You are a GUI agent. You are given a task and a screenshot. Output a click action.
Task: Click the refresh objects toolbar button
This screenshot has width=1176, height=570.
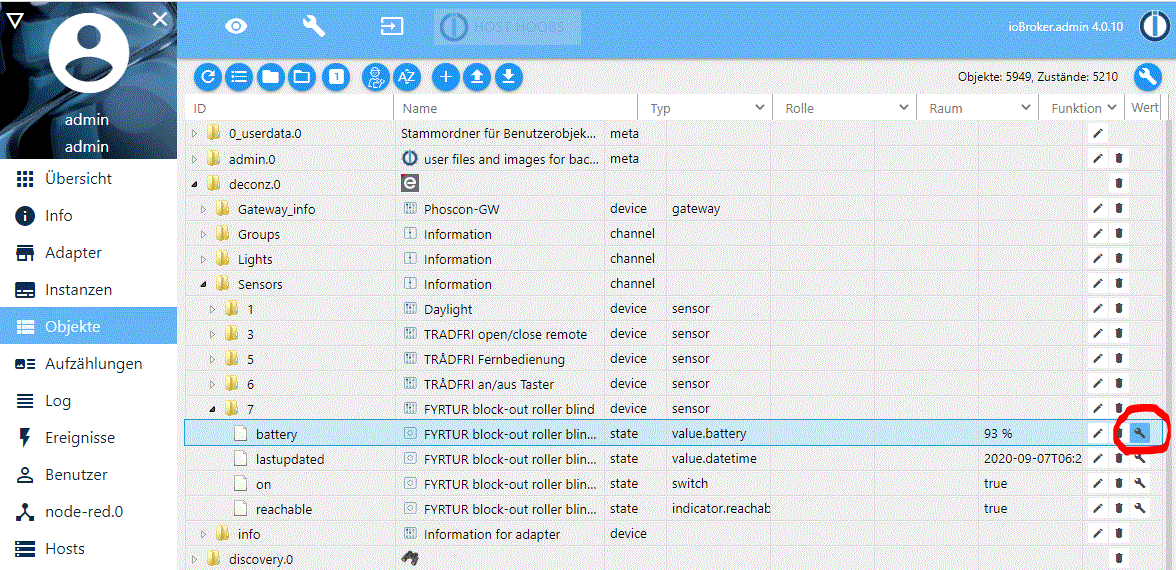pos(208,76)
